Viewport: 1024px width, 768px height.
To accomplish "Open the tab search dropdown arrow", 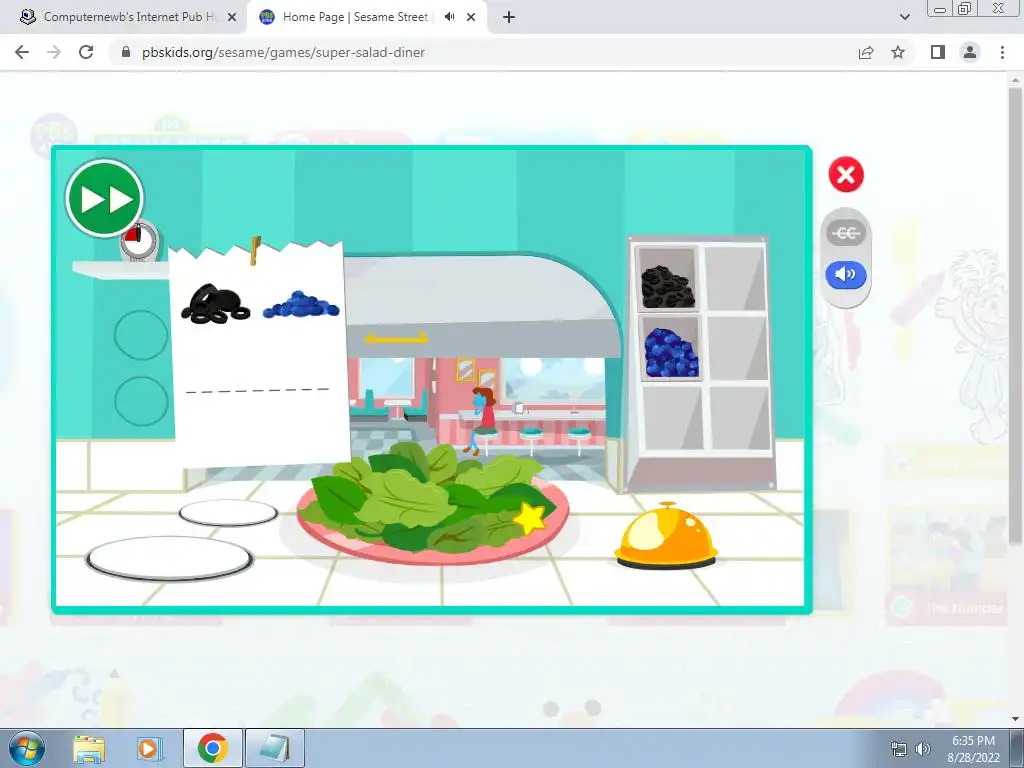I will [x=904, y=17].
